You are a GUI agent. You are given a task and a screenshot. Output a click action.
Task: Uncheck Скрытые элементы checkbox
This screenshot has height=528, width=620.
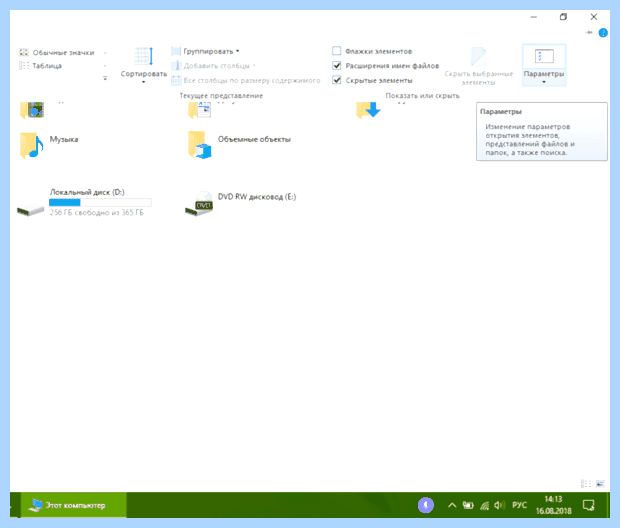[x=336, y=80]
